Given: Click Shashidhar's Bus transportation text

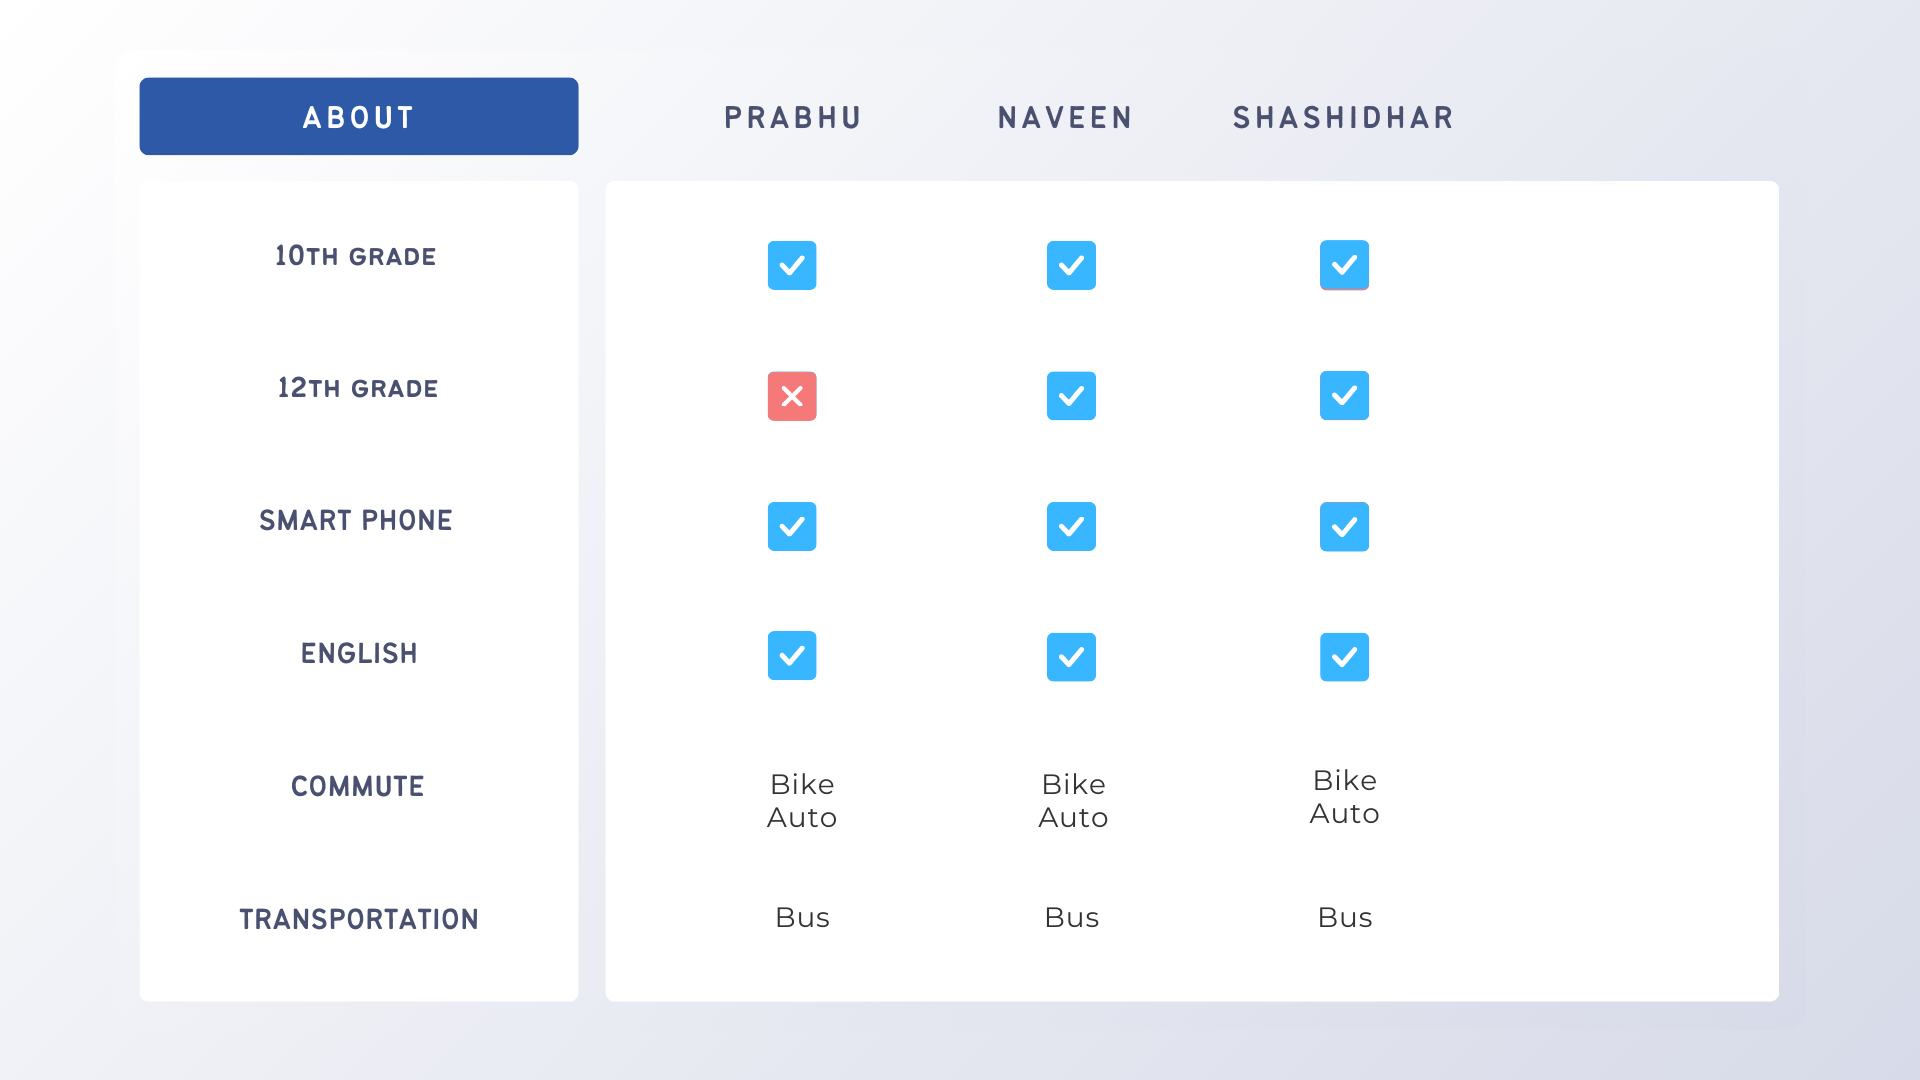Looking at the screenshot, I should (x=1345, y=917).
